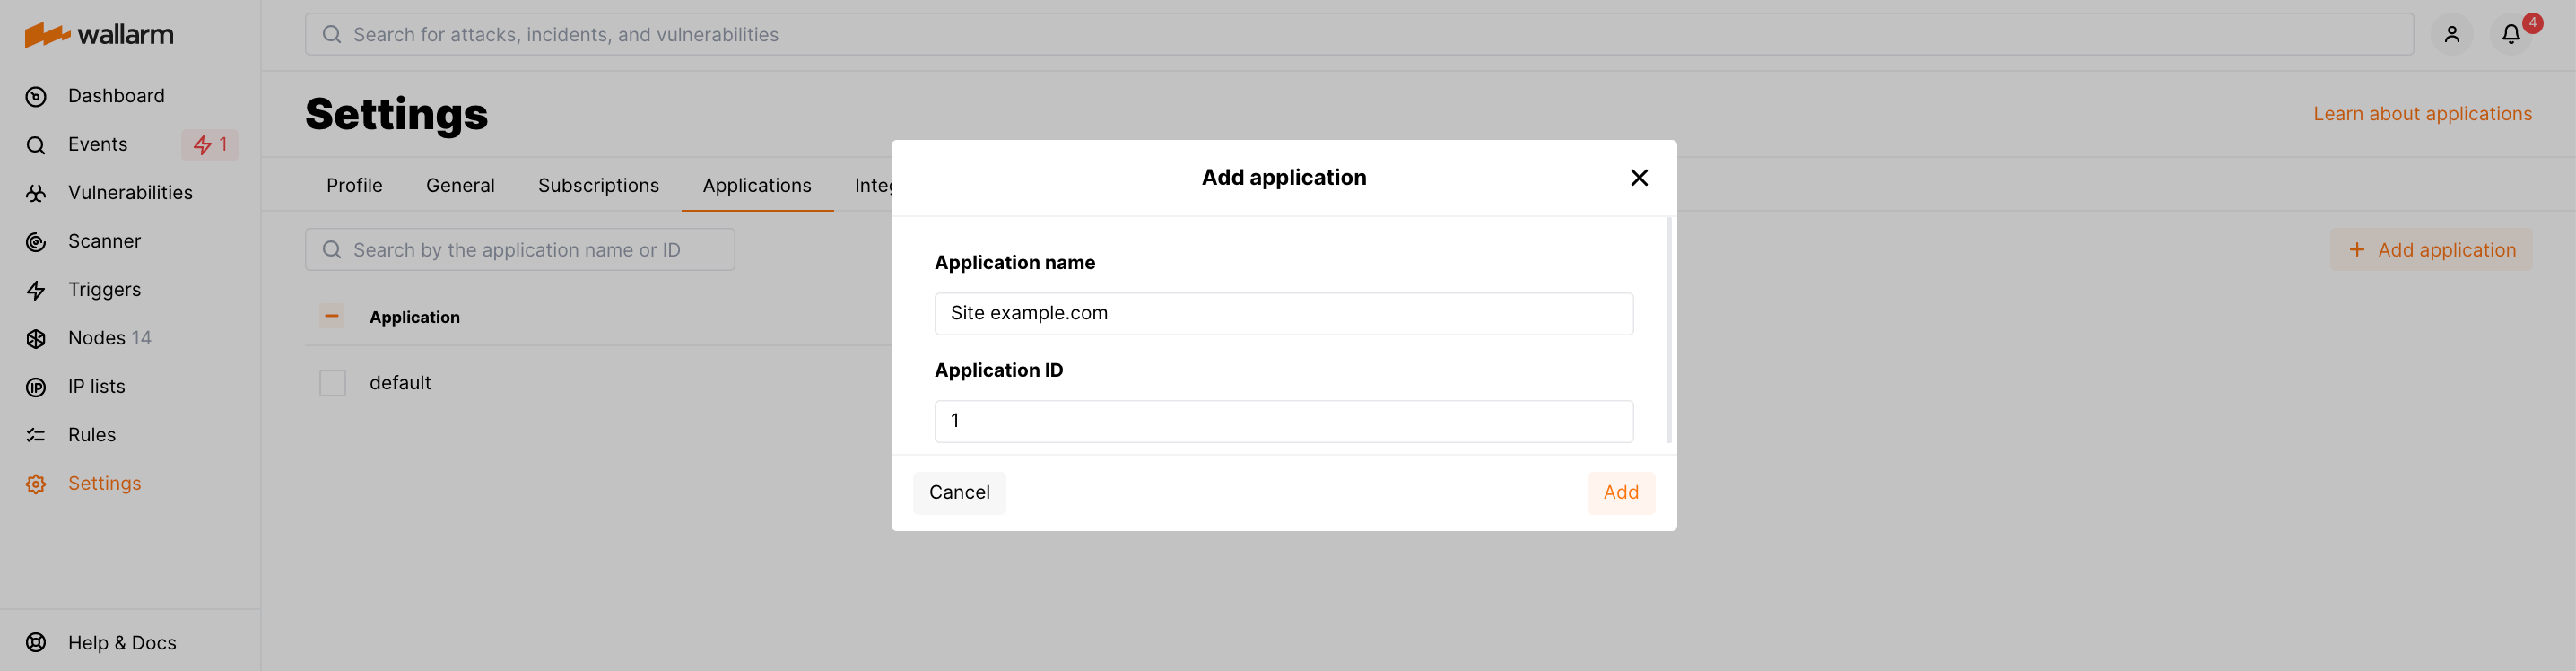Viewport: 2576px width, 671px height.
Task: Focus the Application ID field
Action: (x=1283, y=421)
